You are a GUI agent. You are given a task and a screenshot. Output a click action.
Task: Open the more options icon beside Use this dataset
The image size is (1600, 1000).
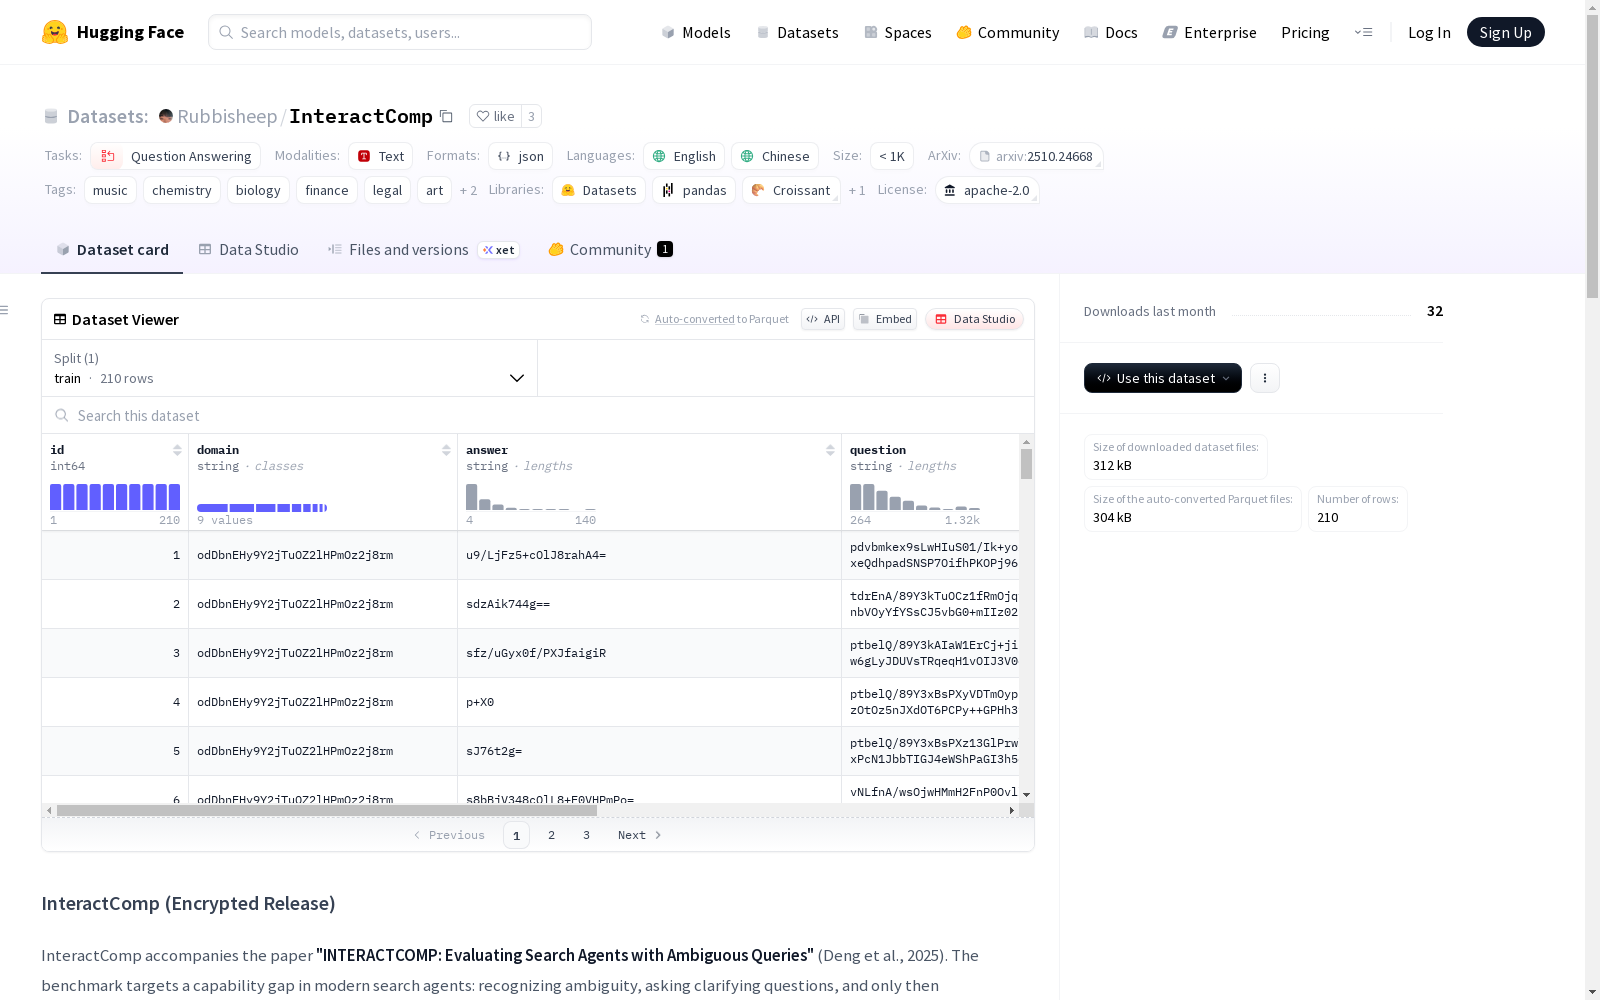pos(1265,378)
